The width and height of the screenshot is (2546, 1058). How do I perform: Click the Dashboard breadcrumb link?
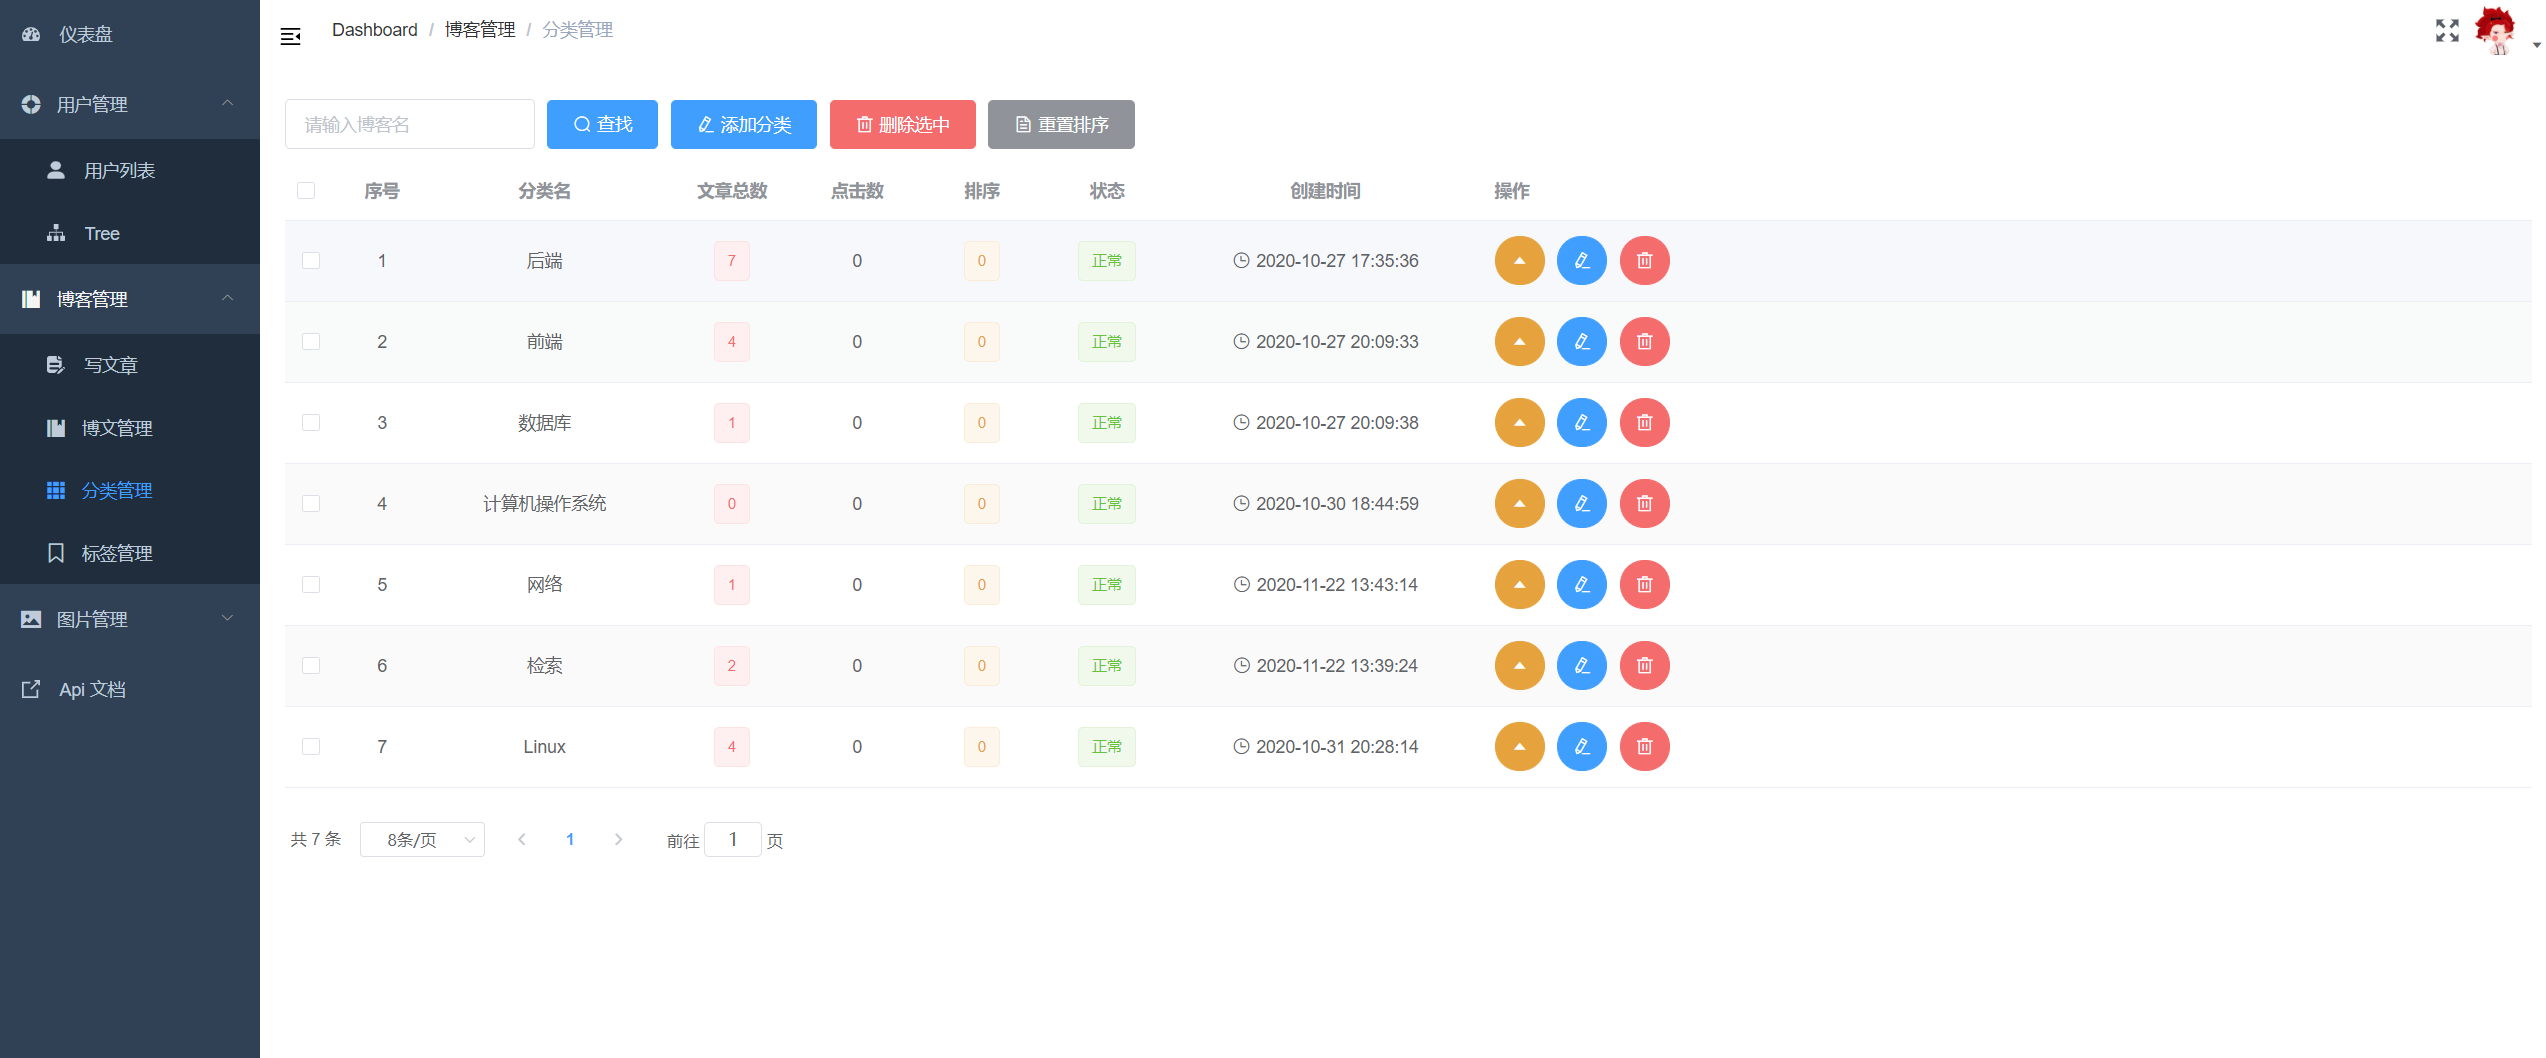click(374, 30)
